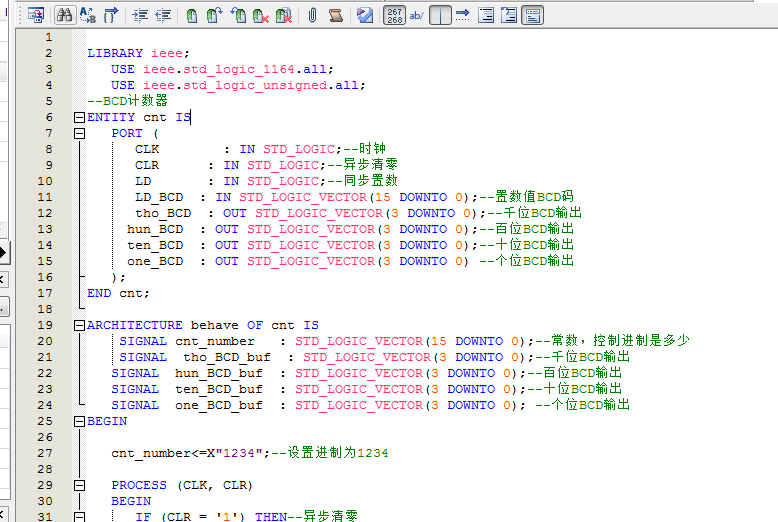Collapse the ENTITY cnt code block
778x522 pixels.
79,117
